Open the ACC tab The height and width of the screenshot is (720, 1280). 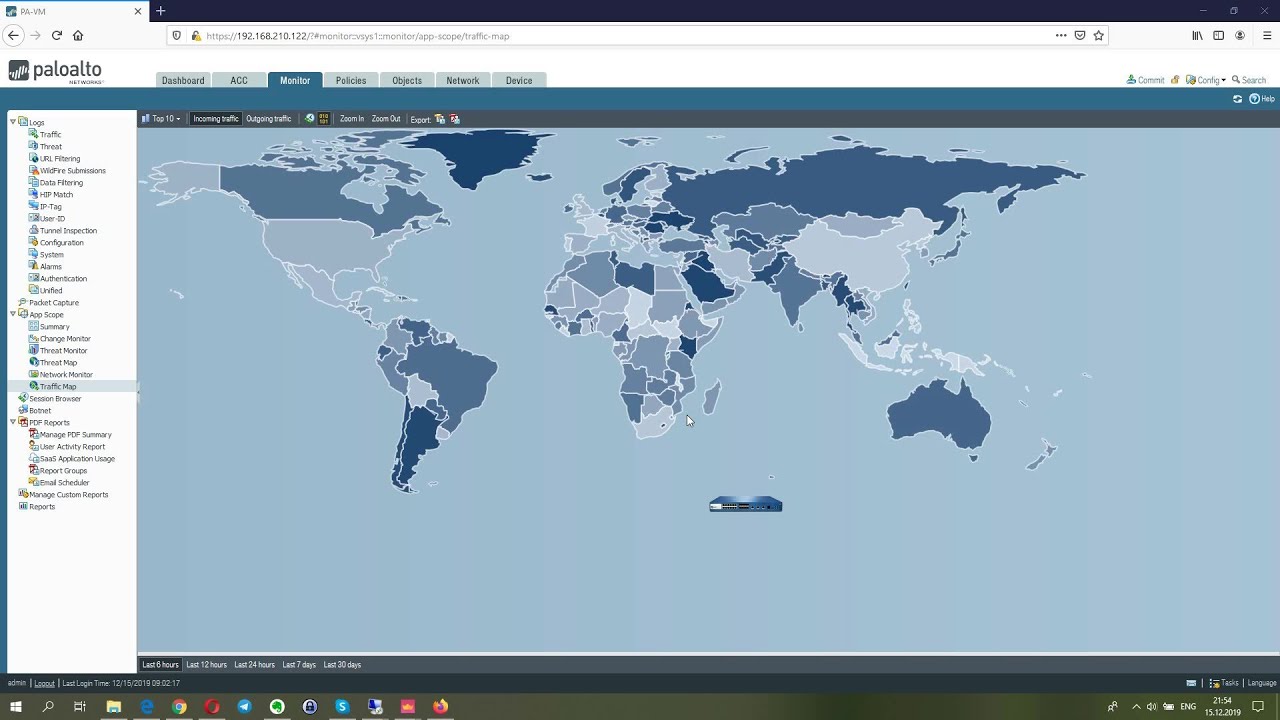point(239,80)
